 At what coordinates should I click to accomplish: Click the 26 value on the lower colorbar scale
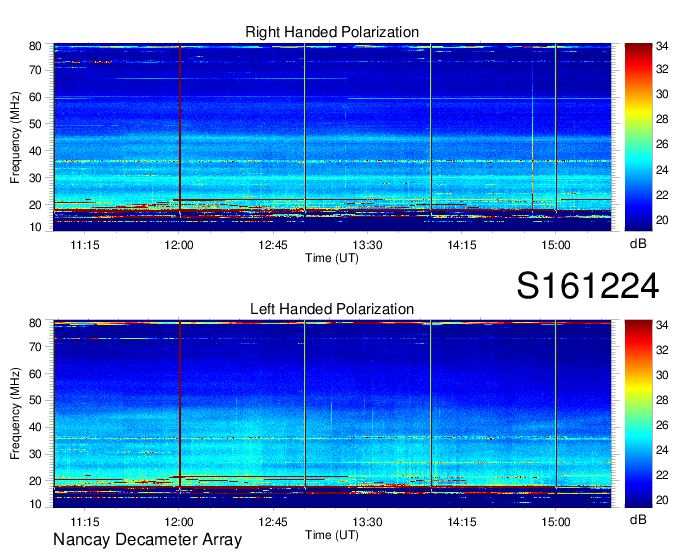coord(662,425)
